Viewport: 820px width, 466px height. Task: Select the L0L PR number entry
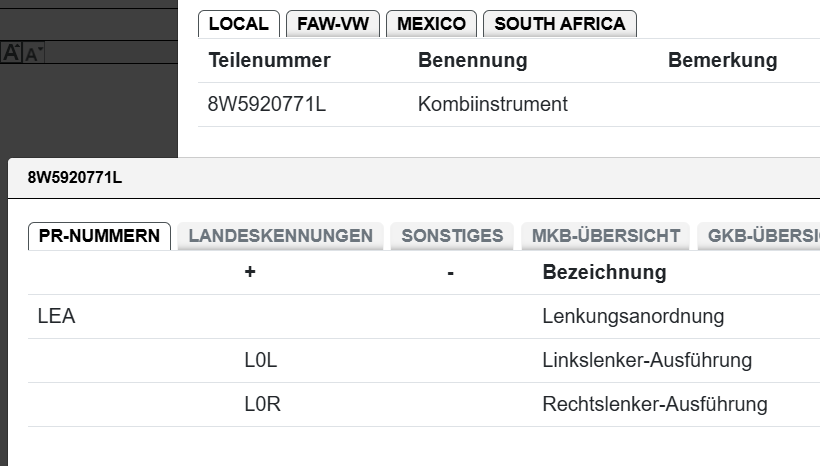coord(260,361)
